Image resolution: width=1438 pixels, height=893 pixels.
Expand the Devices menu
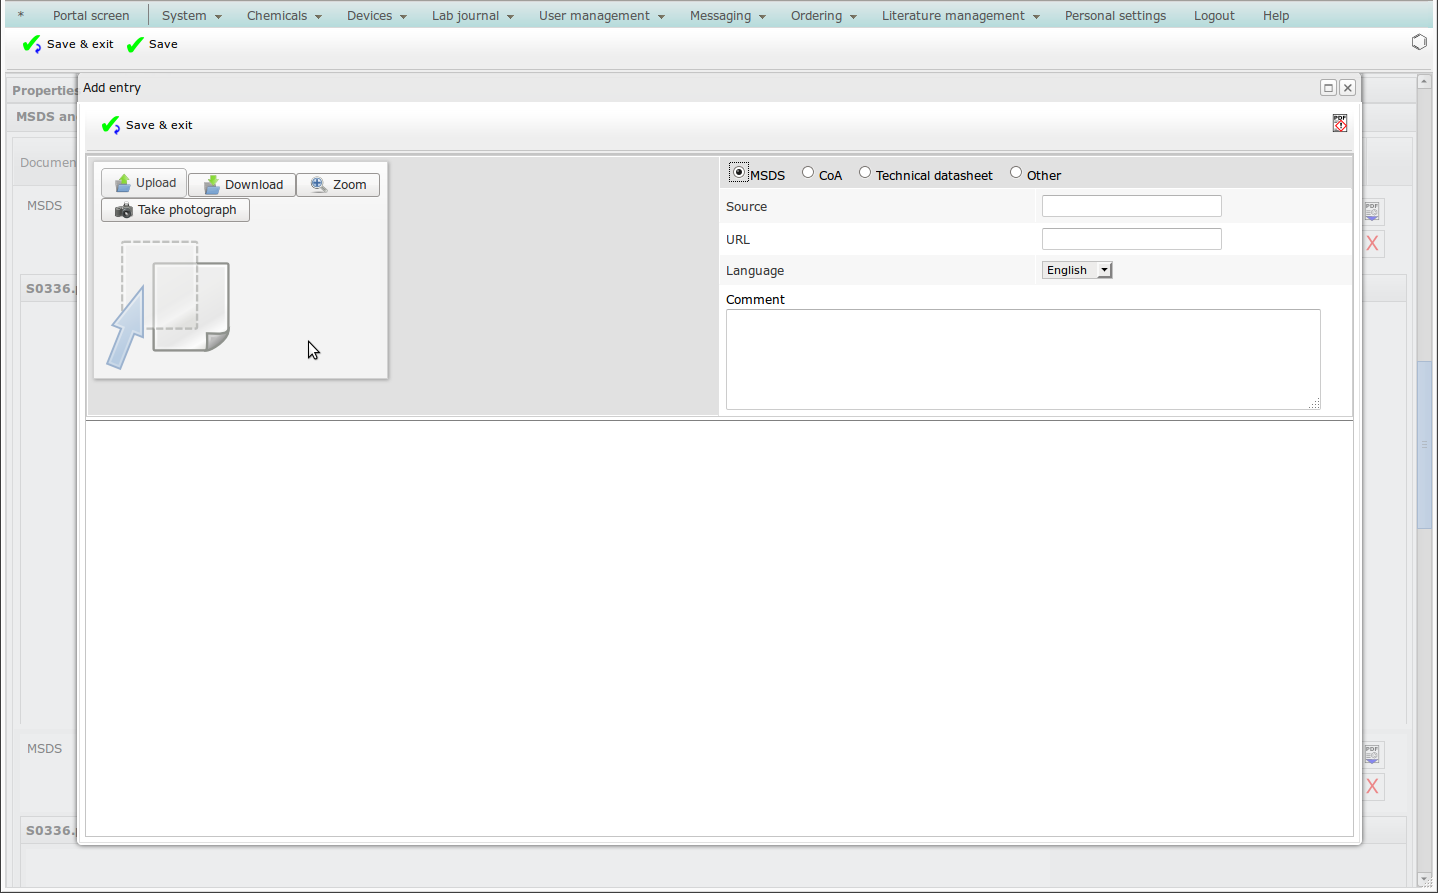[376, 16]
